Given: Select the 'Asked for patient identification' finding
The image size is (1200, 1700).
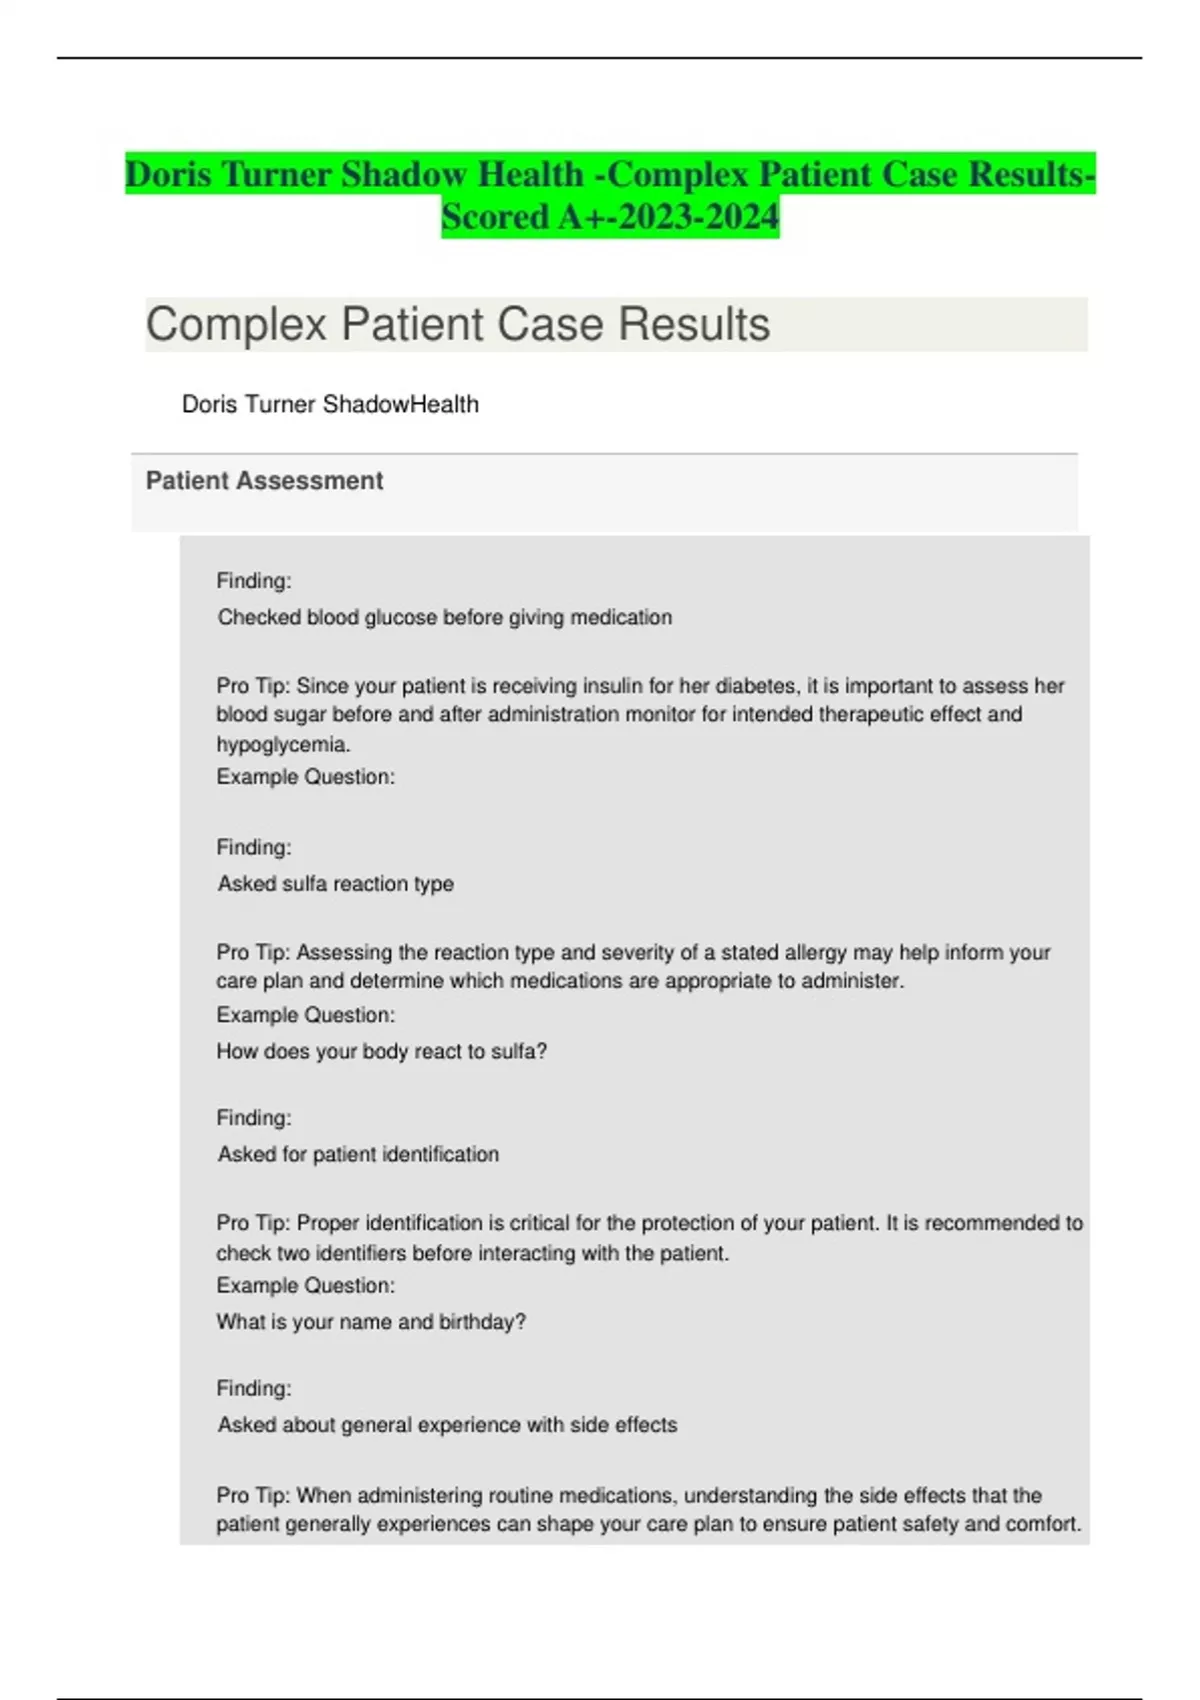Looking at the screenshot, I should point(358,1154).
